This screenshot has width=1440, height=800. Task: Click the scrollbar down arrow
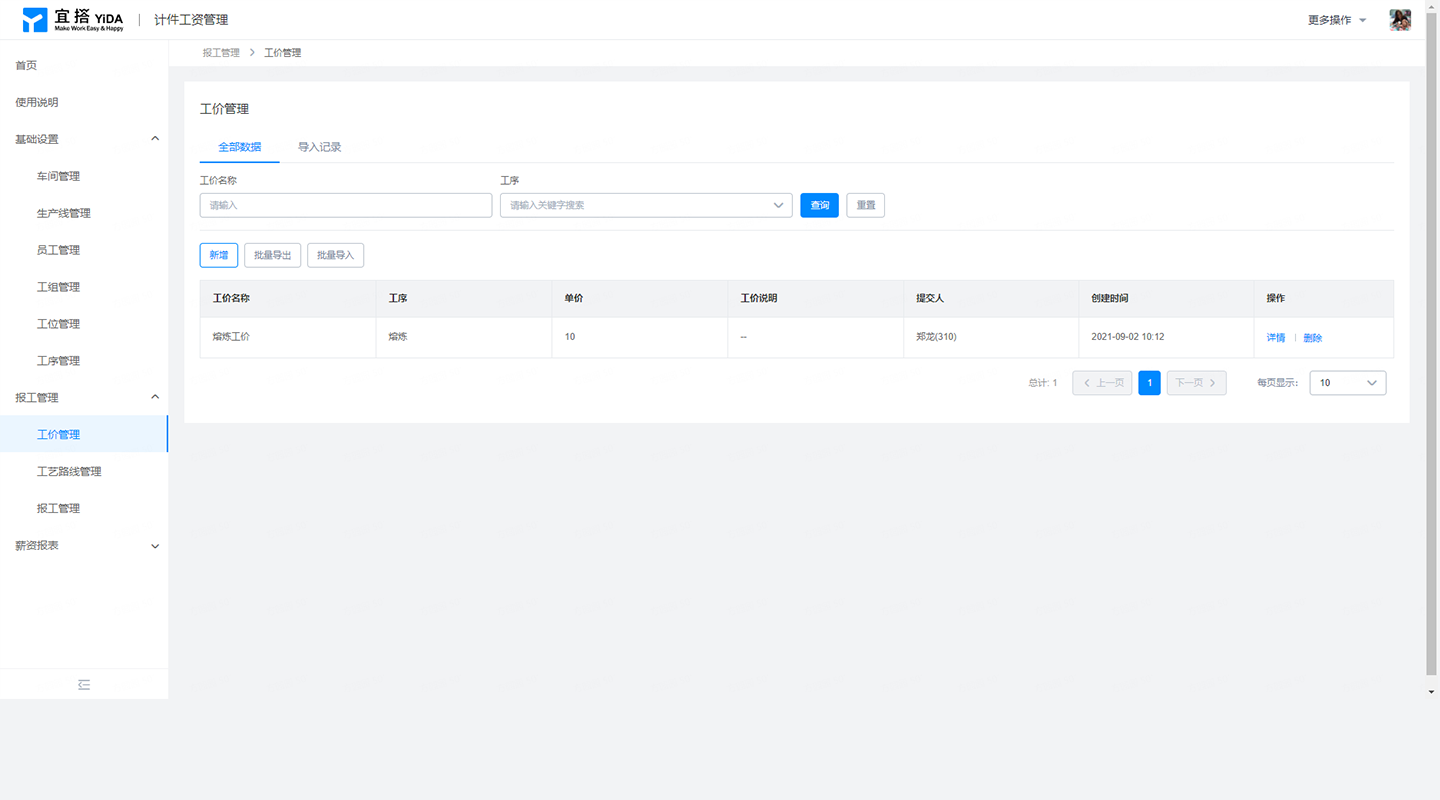coord(1432,691)
